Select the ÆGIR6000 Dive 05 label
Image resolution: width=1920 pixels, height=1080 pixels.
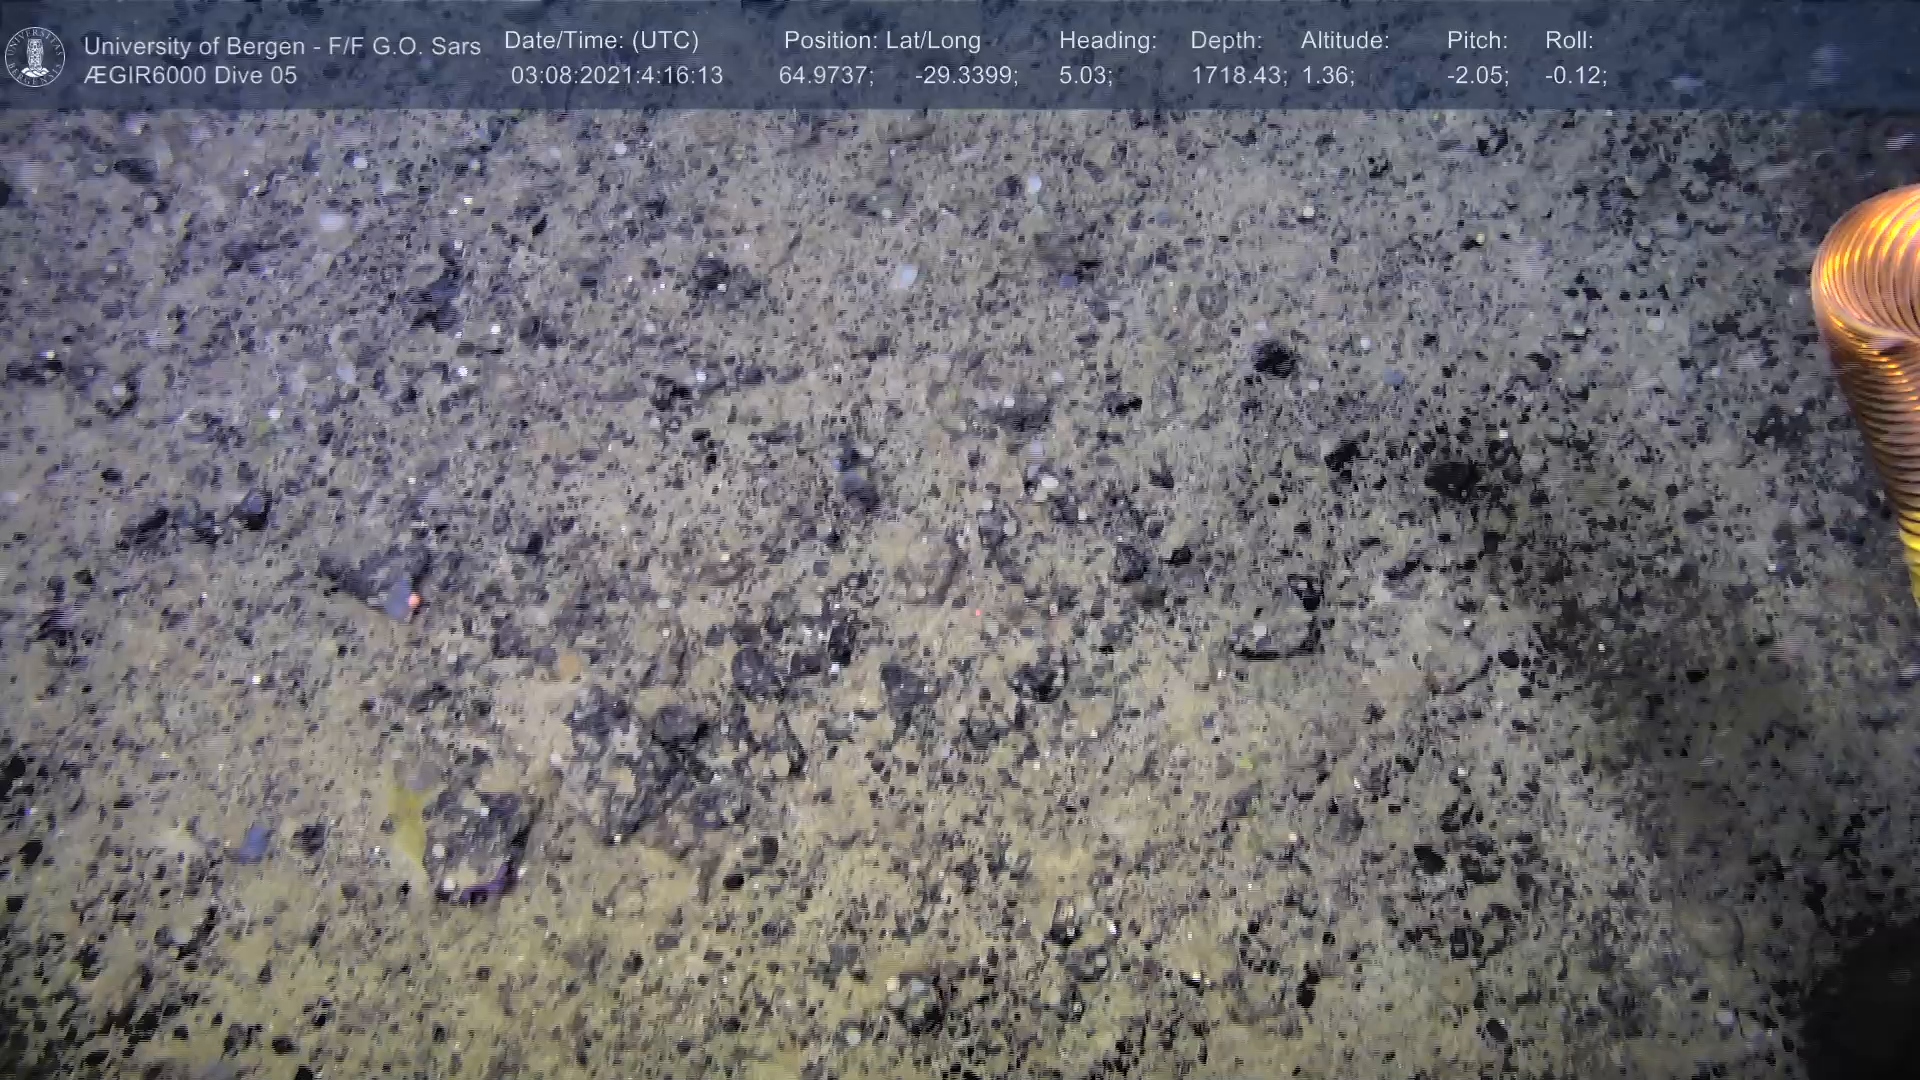point(190,76)
